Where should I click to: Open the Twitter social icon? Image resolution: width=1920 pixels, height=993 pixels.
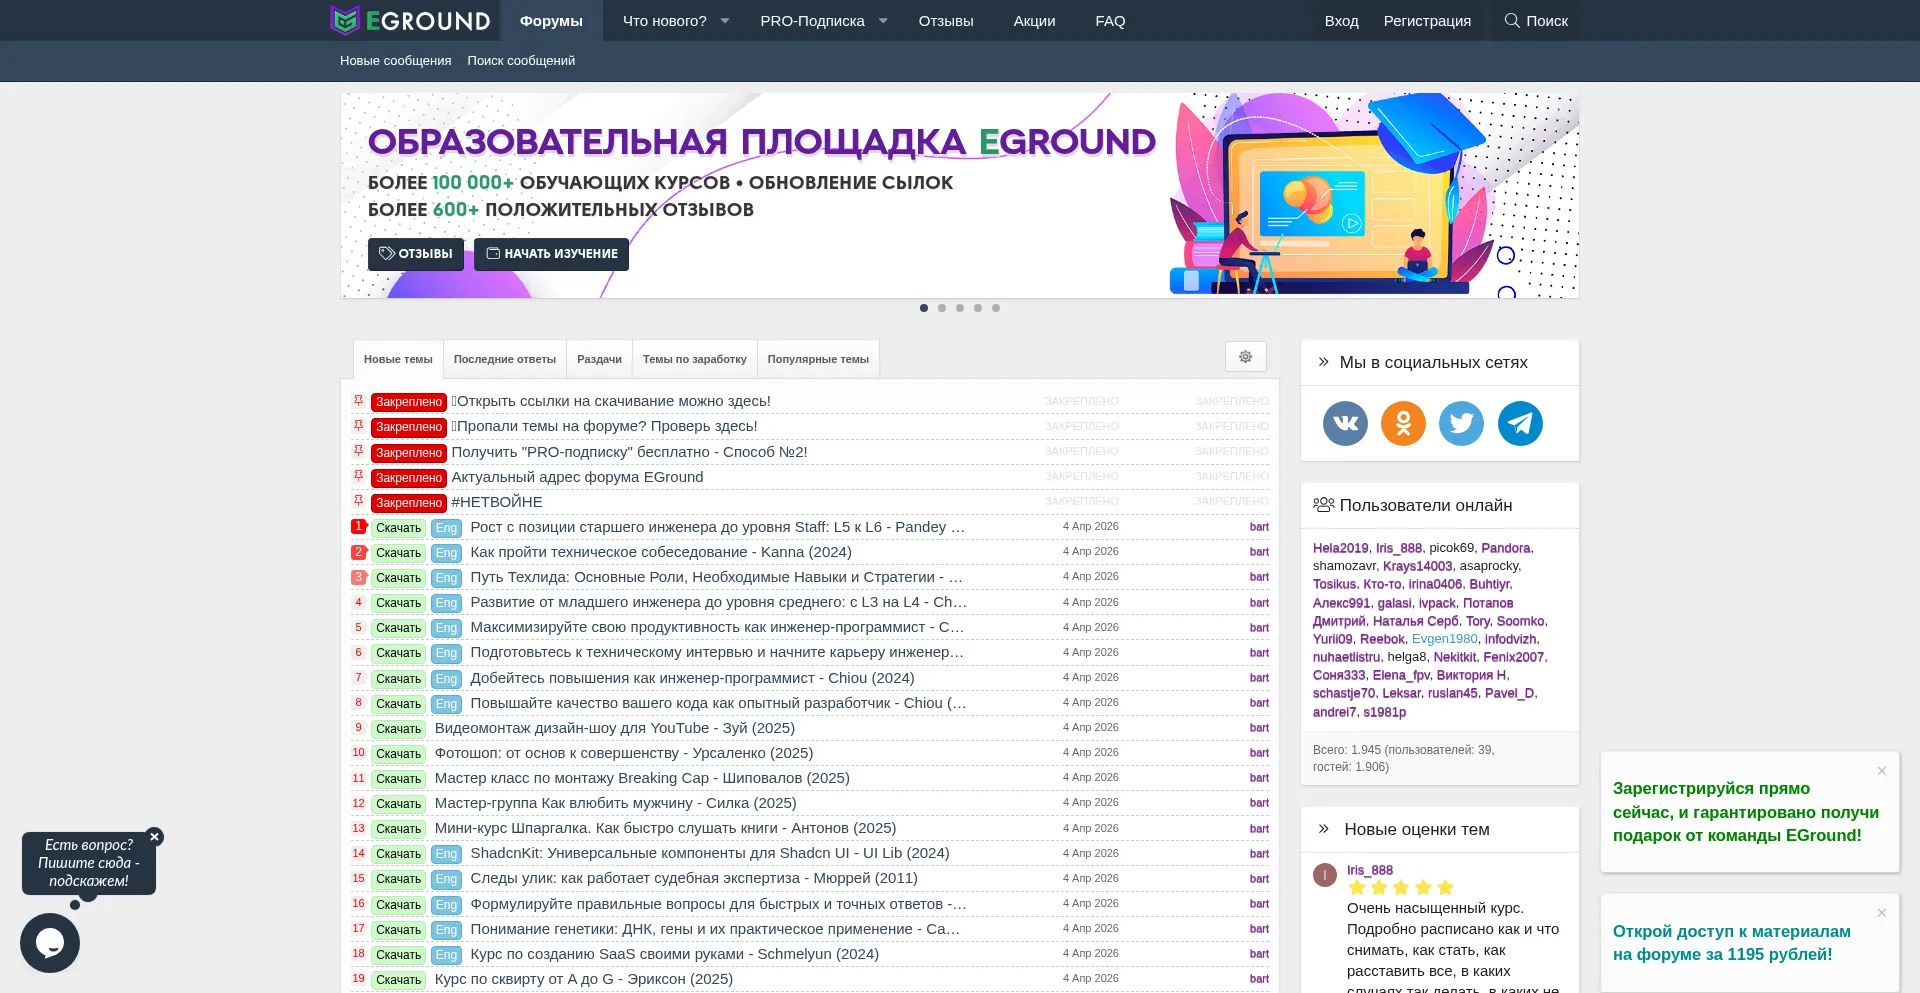pos(1461,423)
